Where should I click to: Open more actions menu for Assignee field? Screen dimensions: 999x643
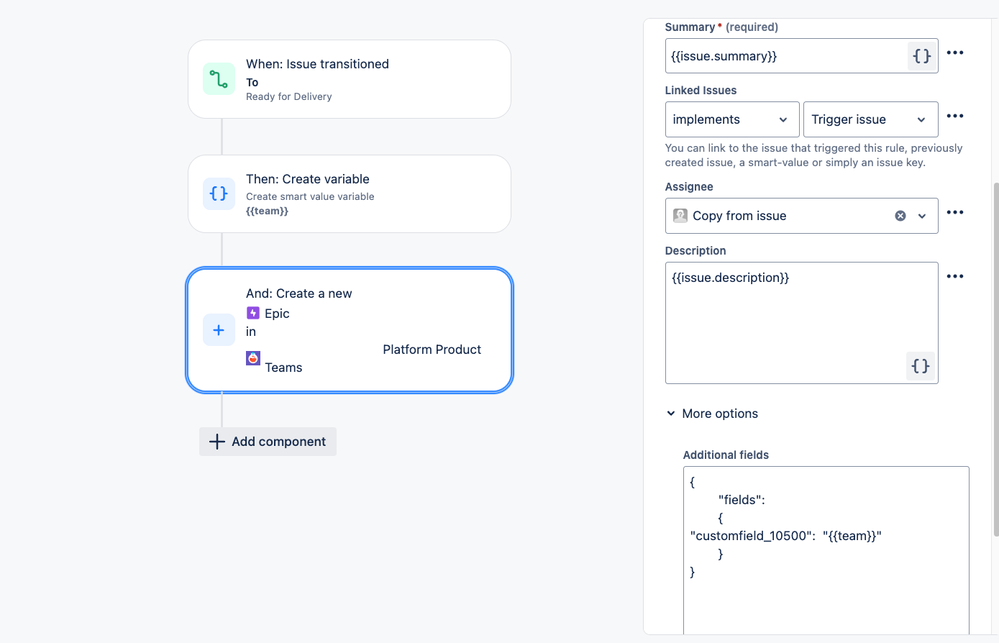954,212
